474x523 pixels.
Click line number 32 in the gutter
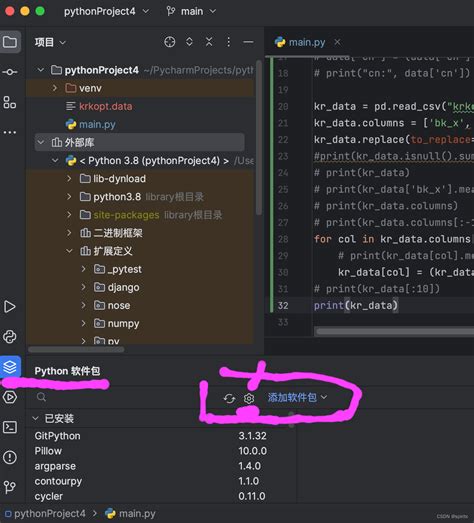[x=283, y=306]
